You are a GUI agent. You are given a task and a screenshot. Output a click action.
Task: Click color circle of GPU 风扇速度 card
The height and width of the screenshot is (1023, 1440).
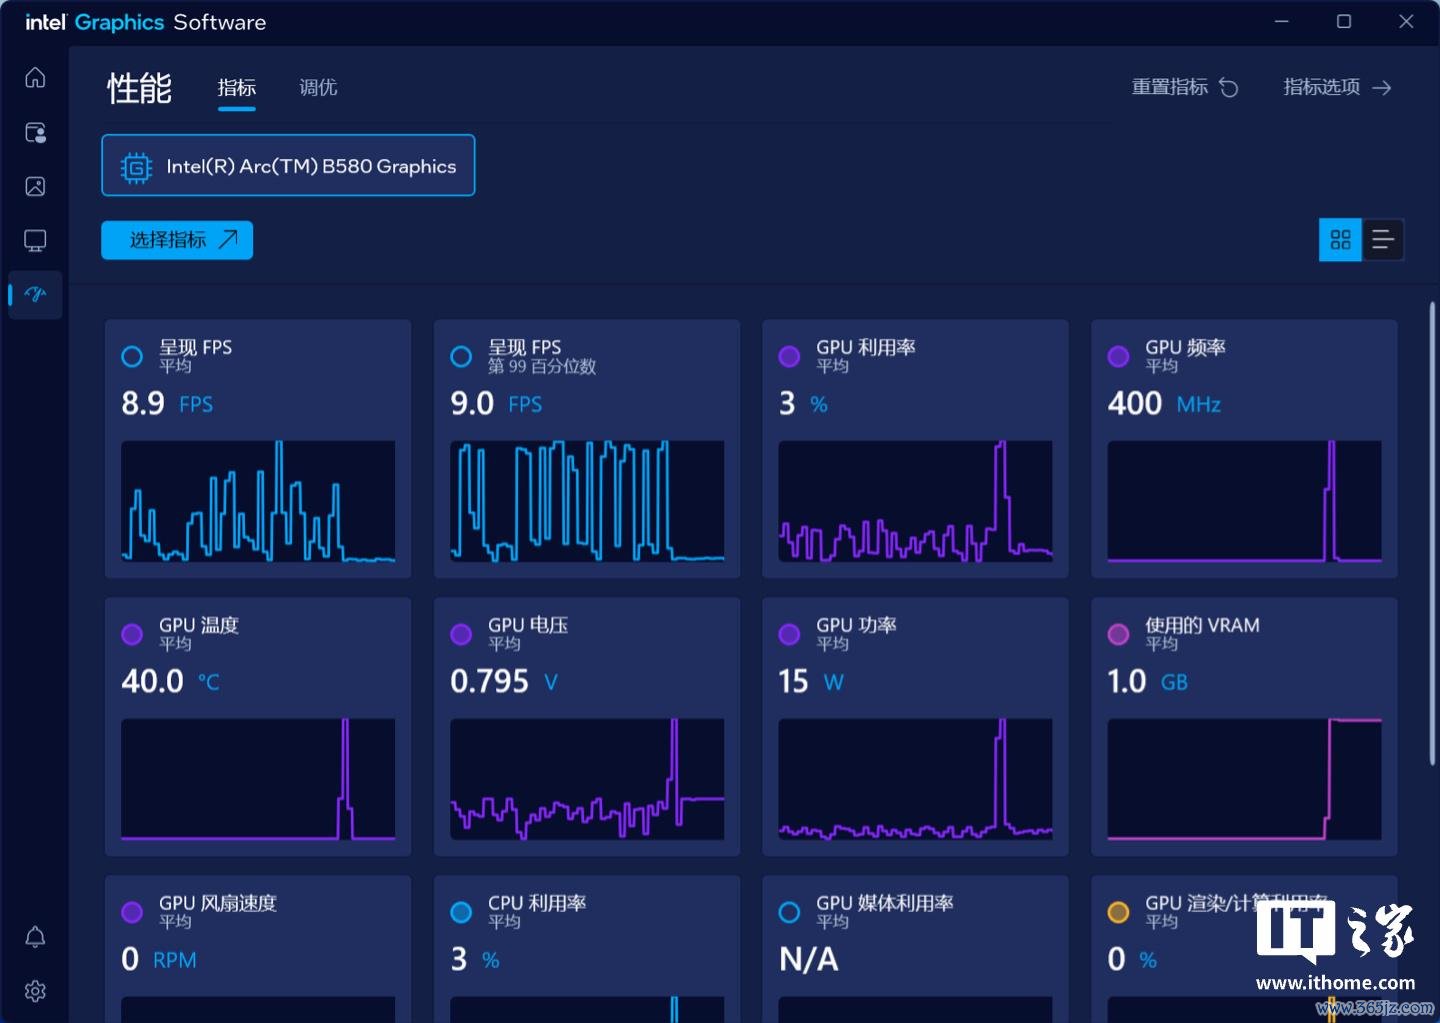(132, 912)
